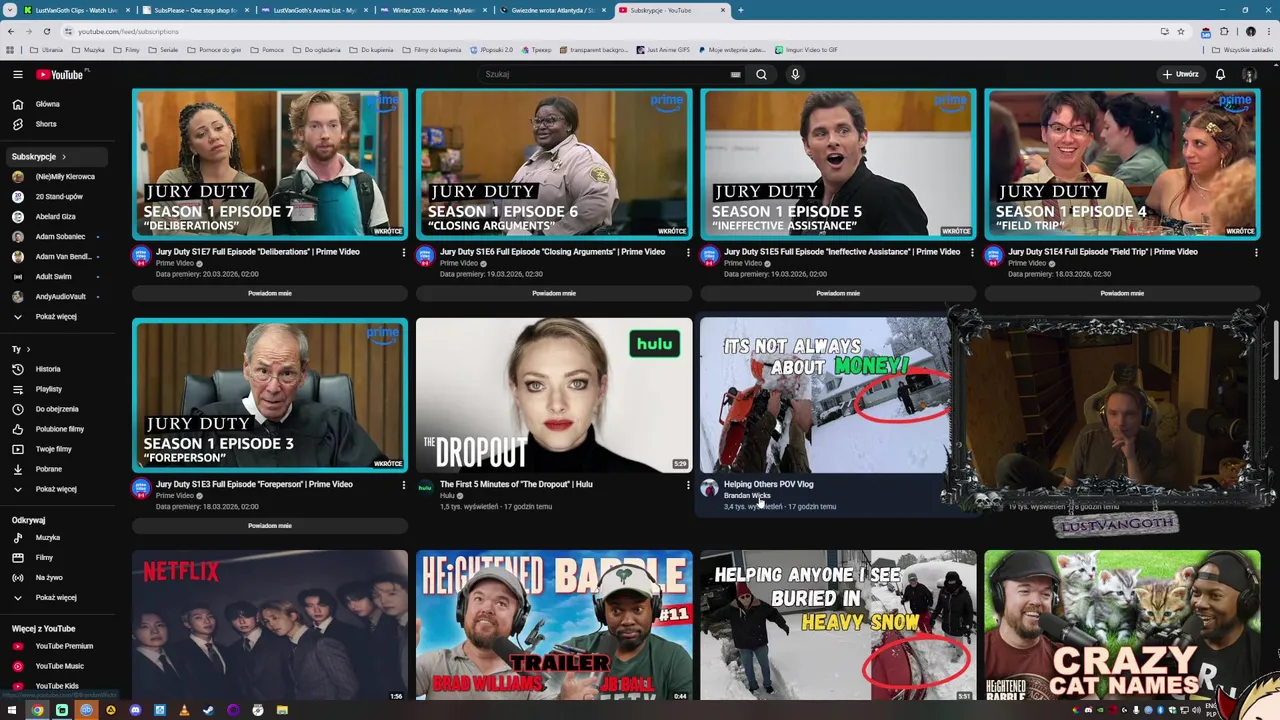Switch to Gwiezdne wrota Atlantyda tab

point(552,10)
